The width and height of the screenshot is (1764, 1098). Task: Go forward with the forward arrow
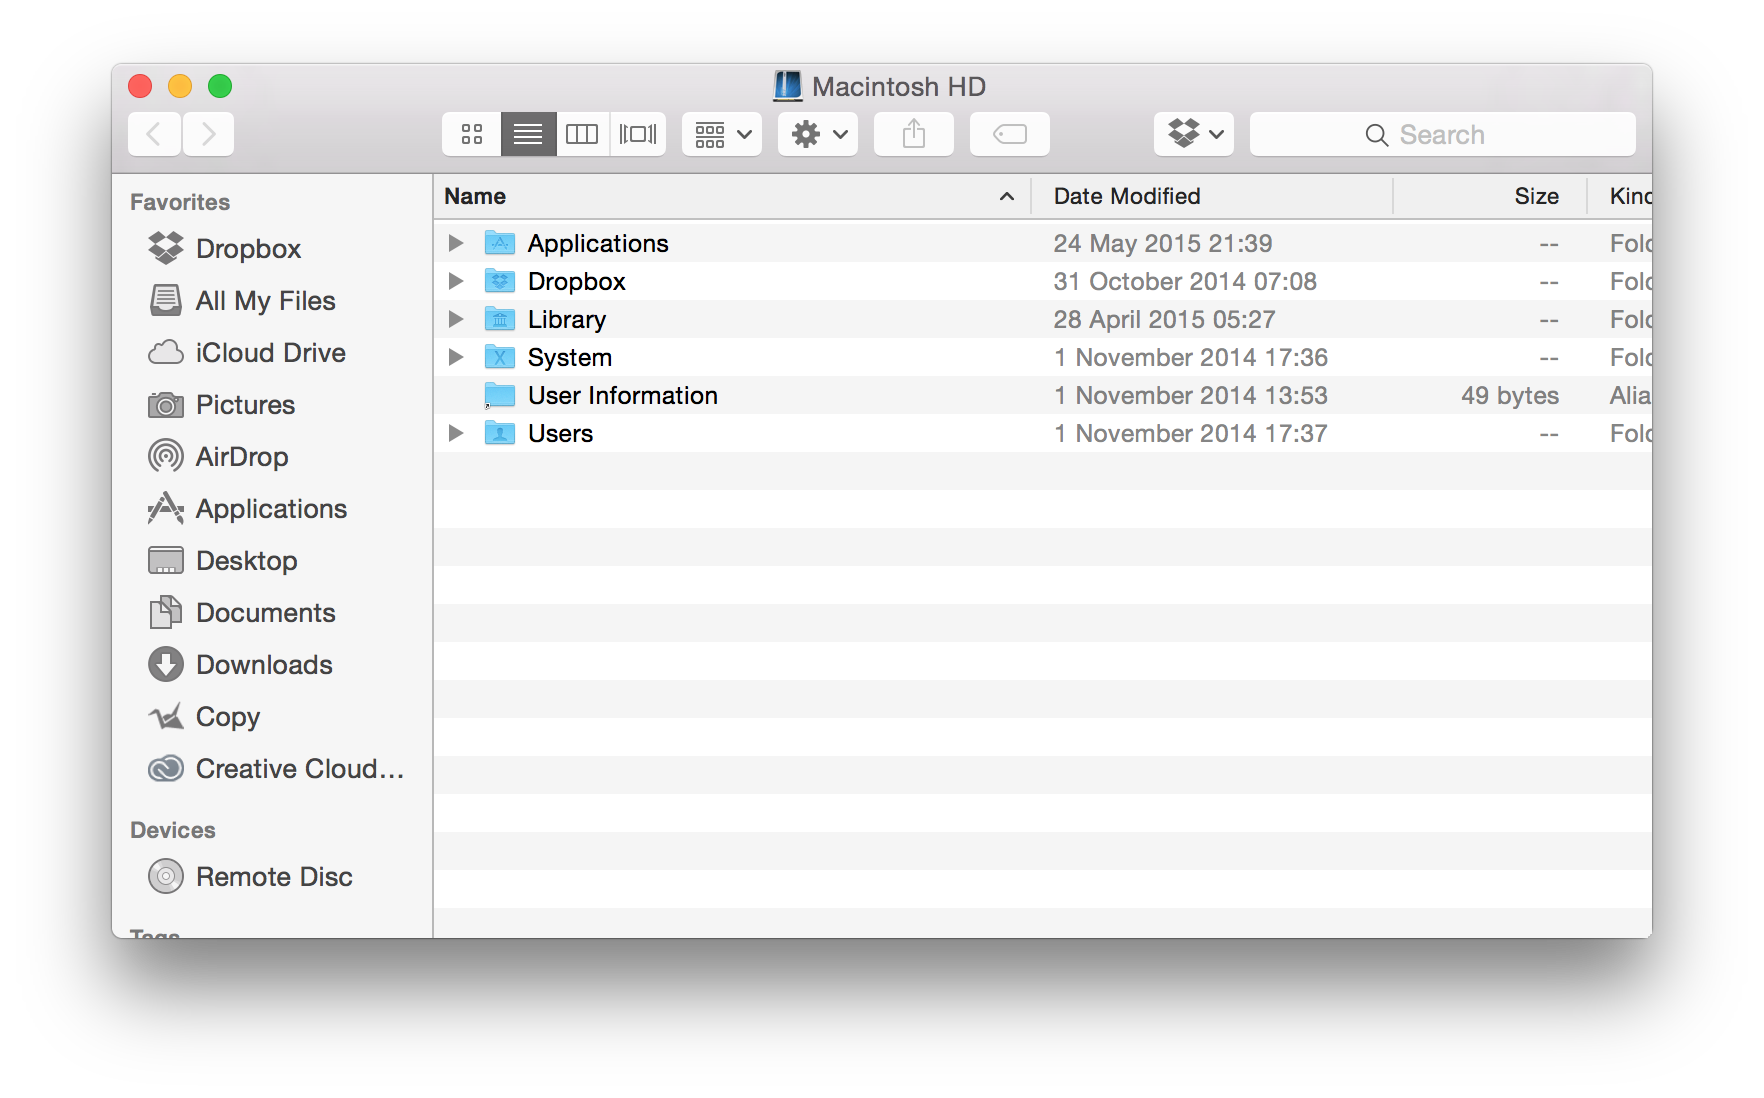point(208,134)
